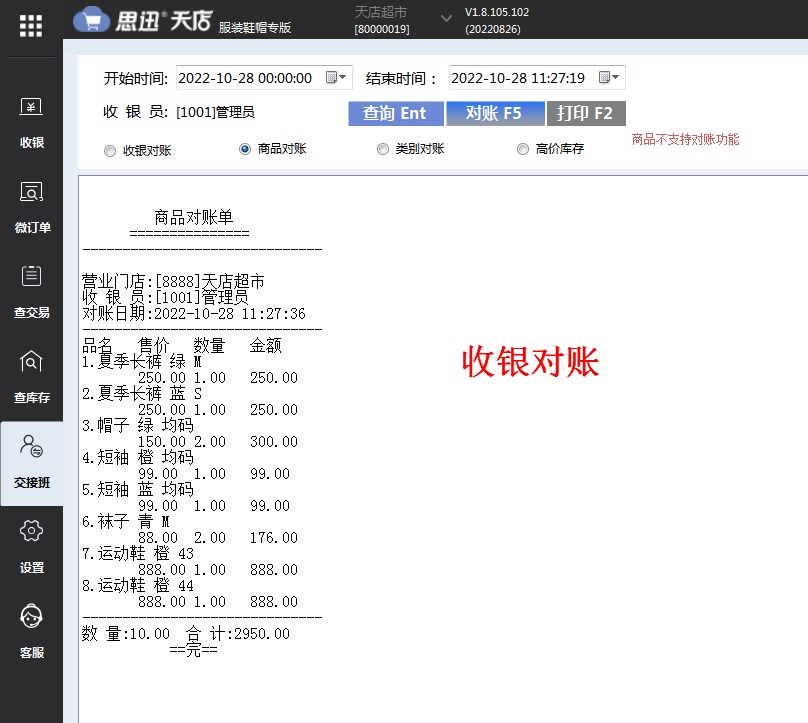This screenshot has width=808, height=723.
Task: Select the 天店超市 [80000019] store name
Action: coord(381,19)
